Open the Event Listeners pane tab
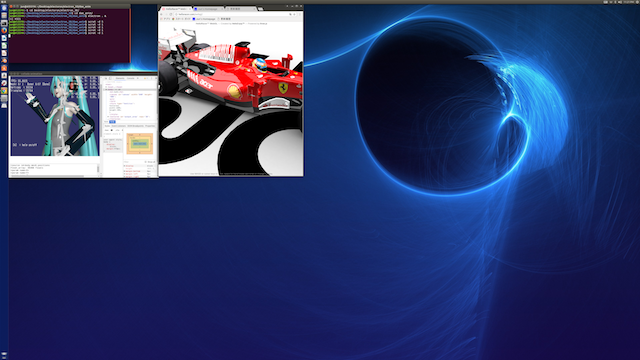Viewport: 640px width, 360px height. (119, 126)
